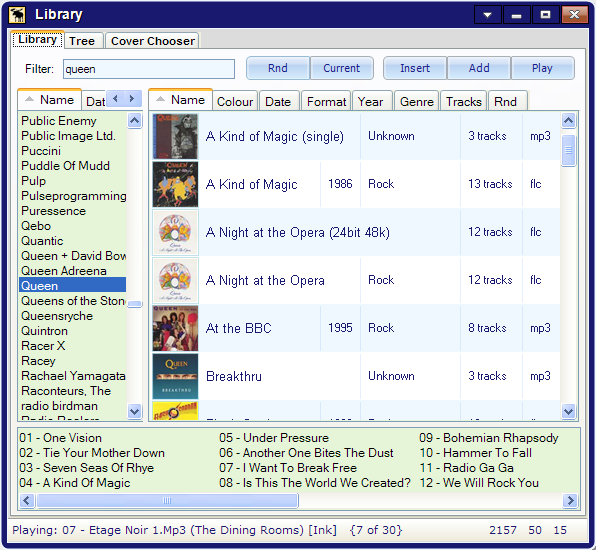Click the Rnd button
Viewport: 596px width, 550px height.
pyautogui.click(x=278, y=68)
